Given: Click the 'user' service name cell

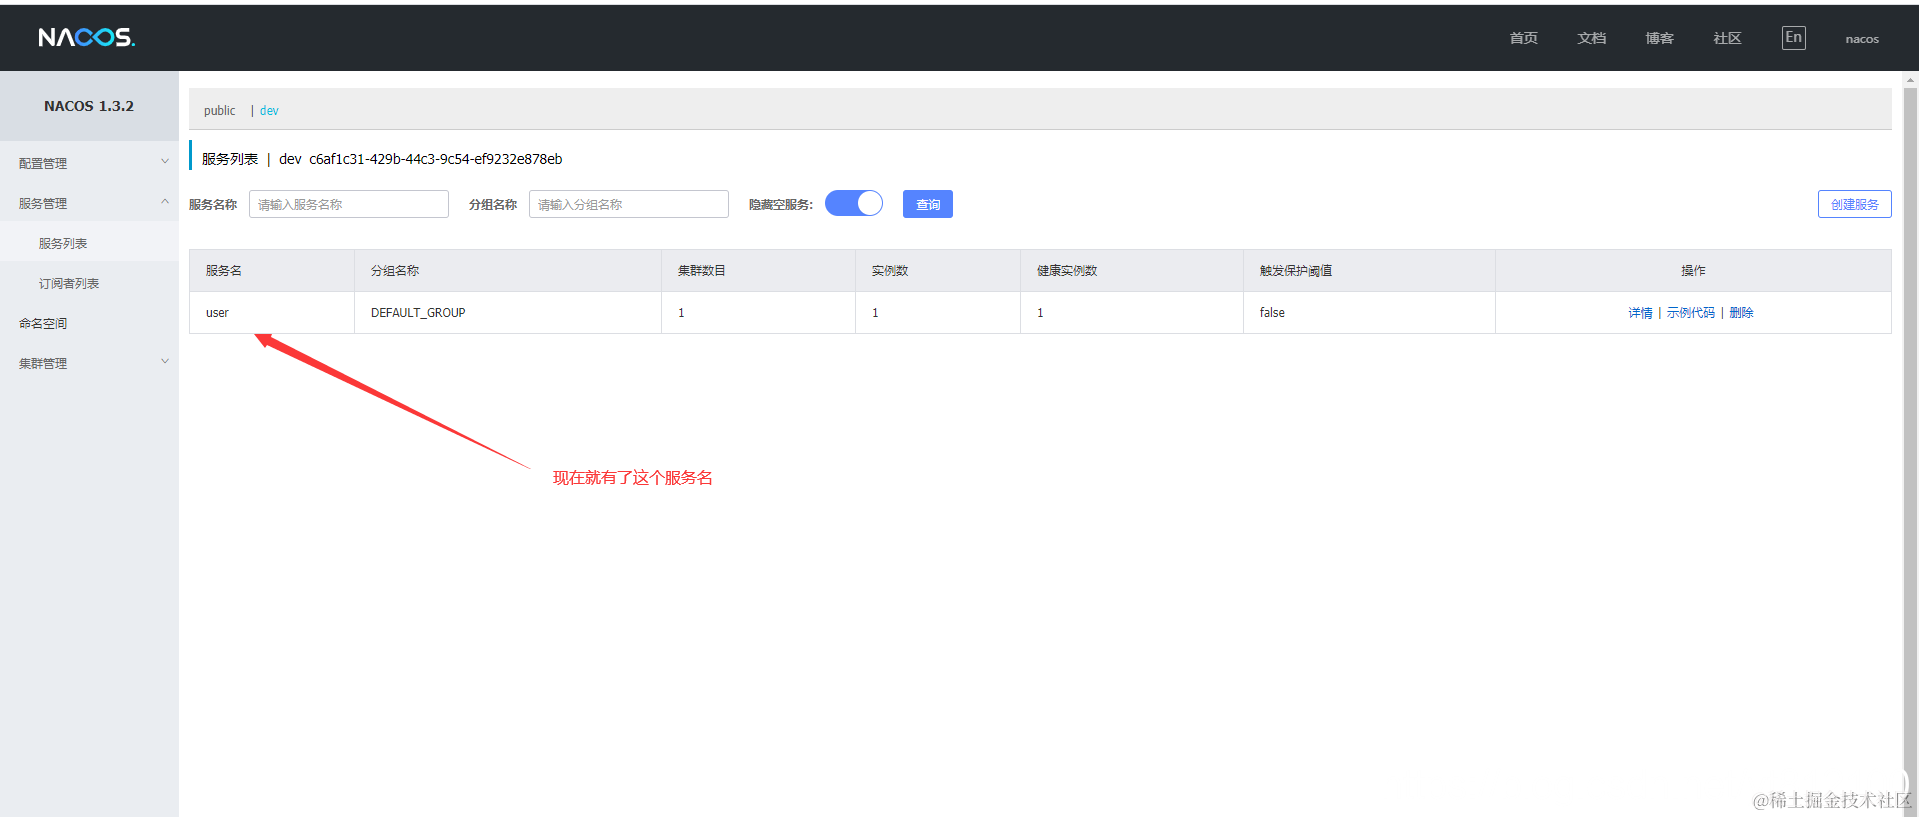Looking at the screenshot, I should click(272, 313).
